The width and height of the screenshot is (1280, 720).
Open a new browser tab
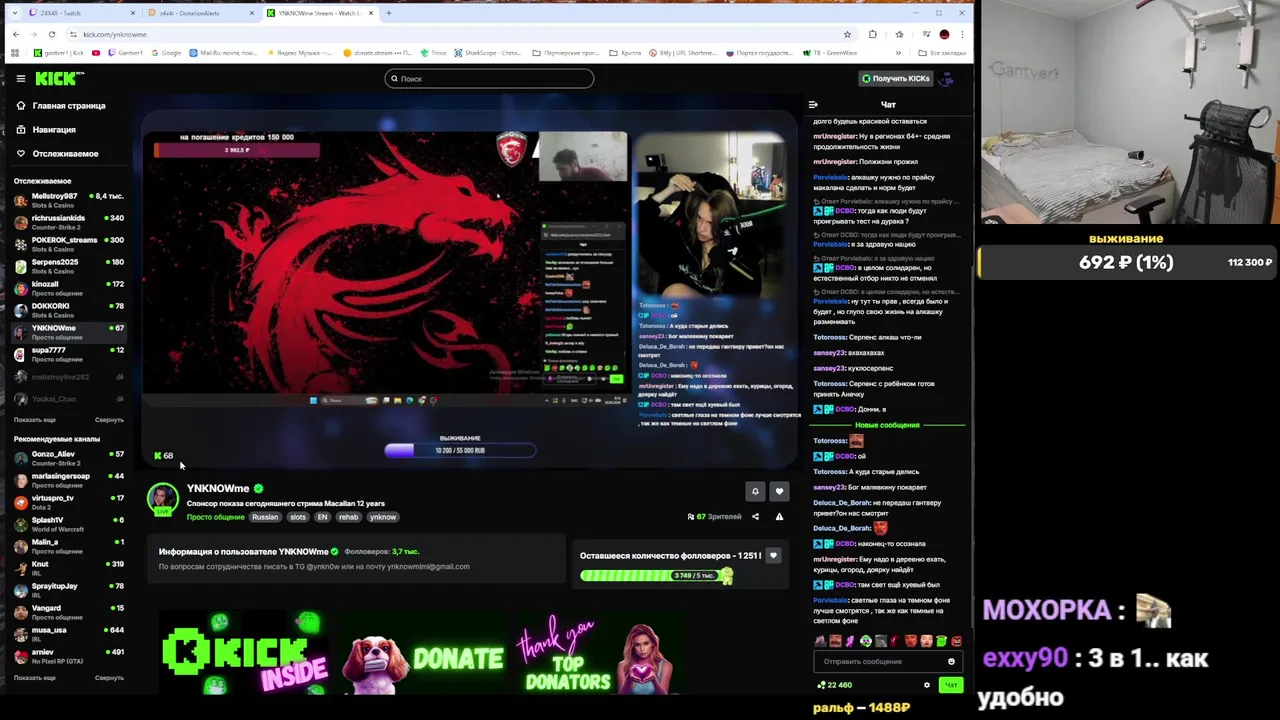389,13
